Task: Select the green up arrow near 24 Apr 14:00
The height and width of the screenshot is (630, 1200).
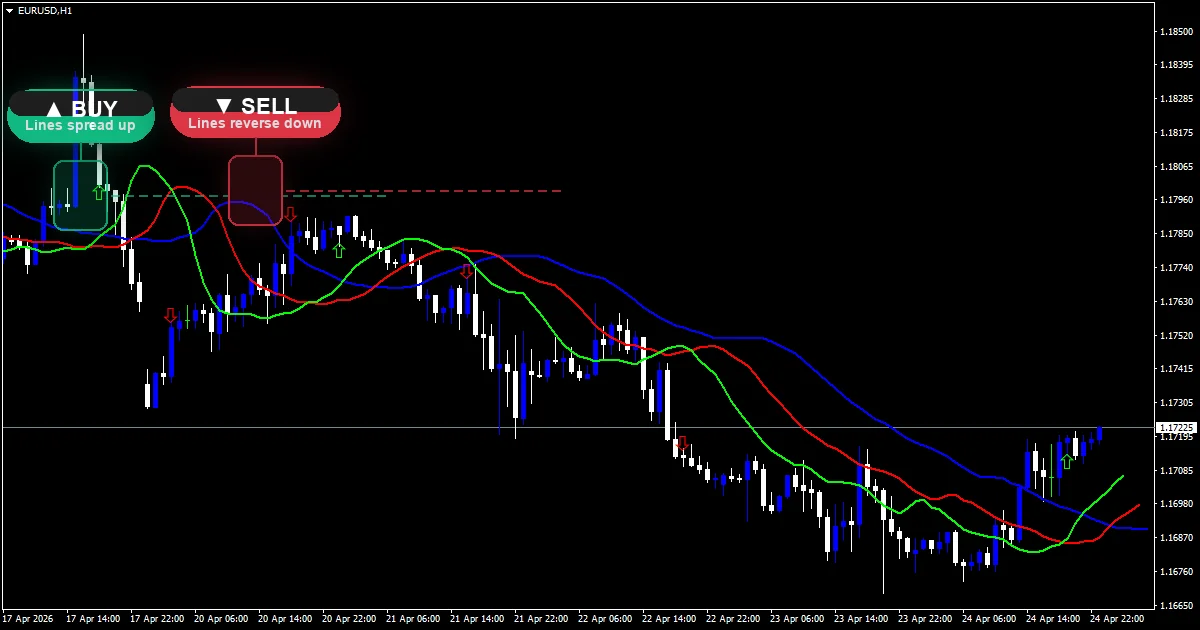Action: [x=1066, y=460]
